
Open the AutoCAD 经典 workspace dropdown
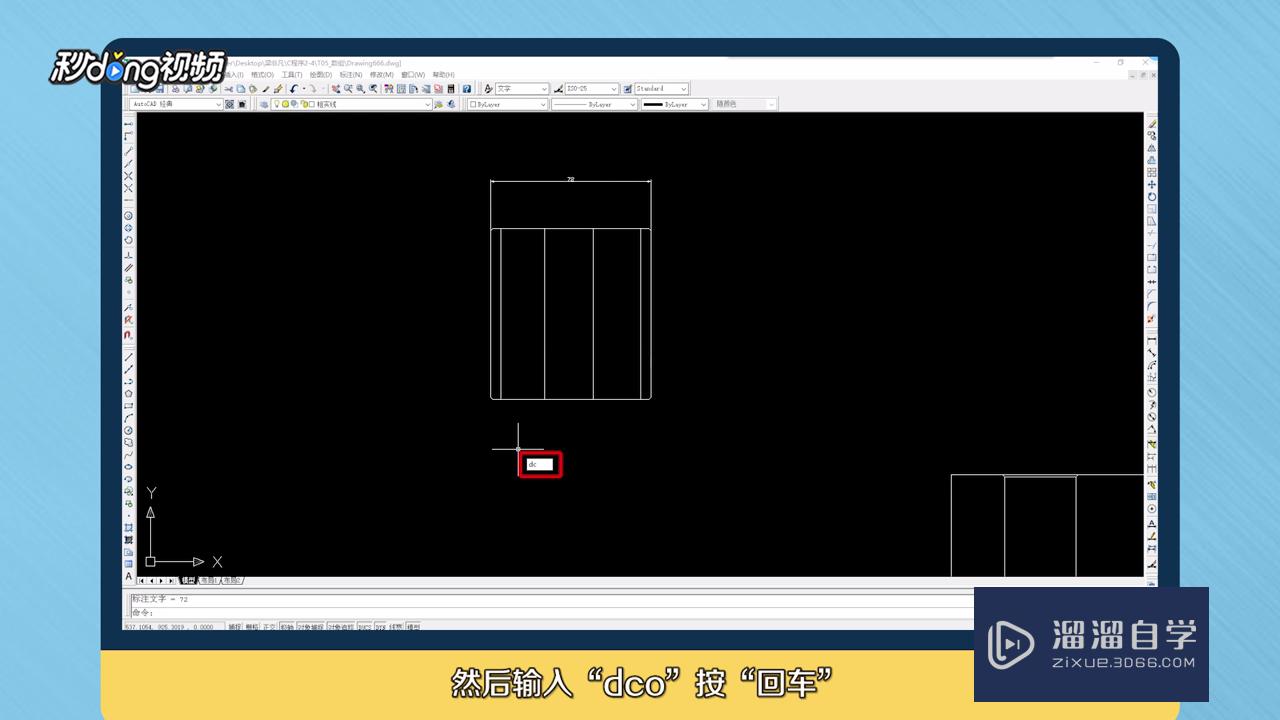(176, 105)
